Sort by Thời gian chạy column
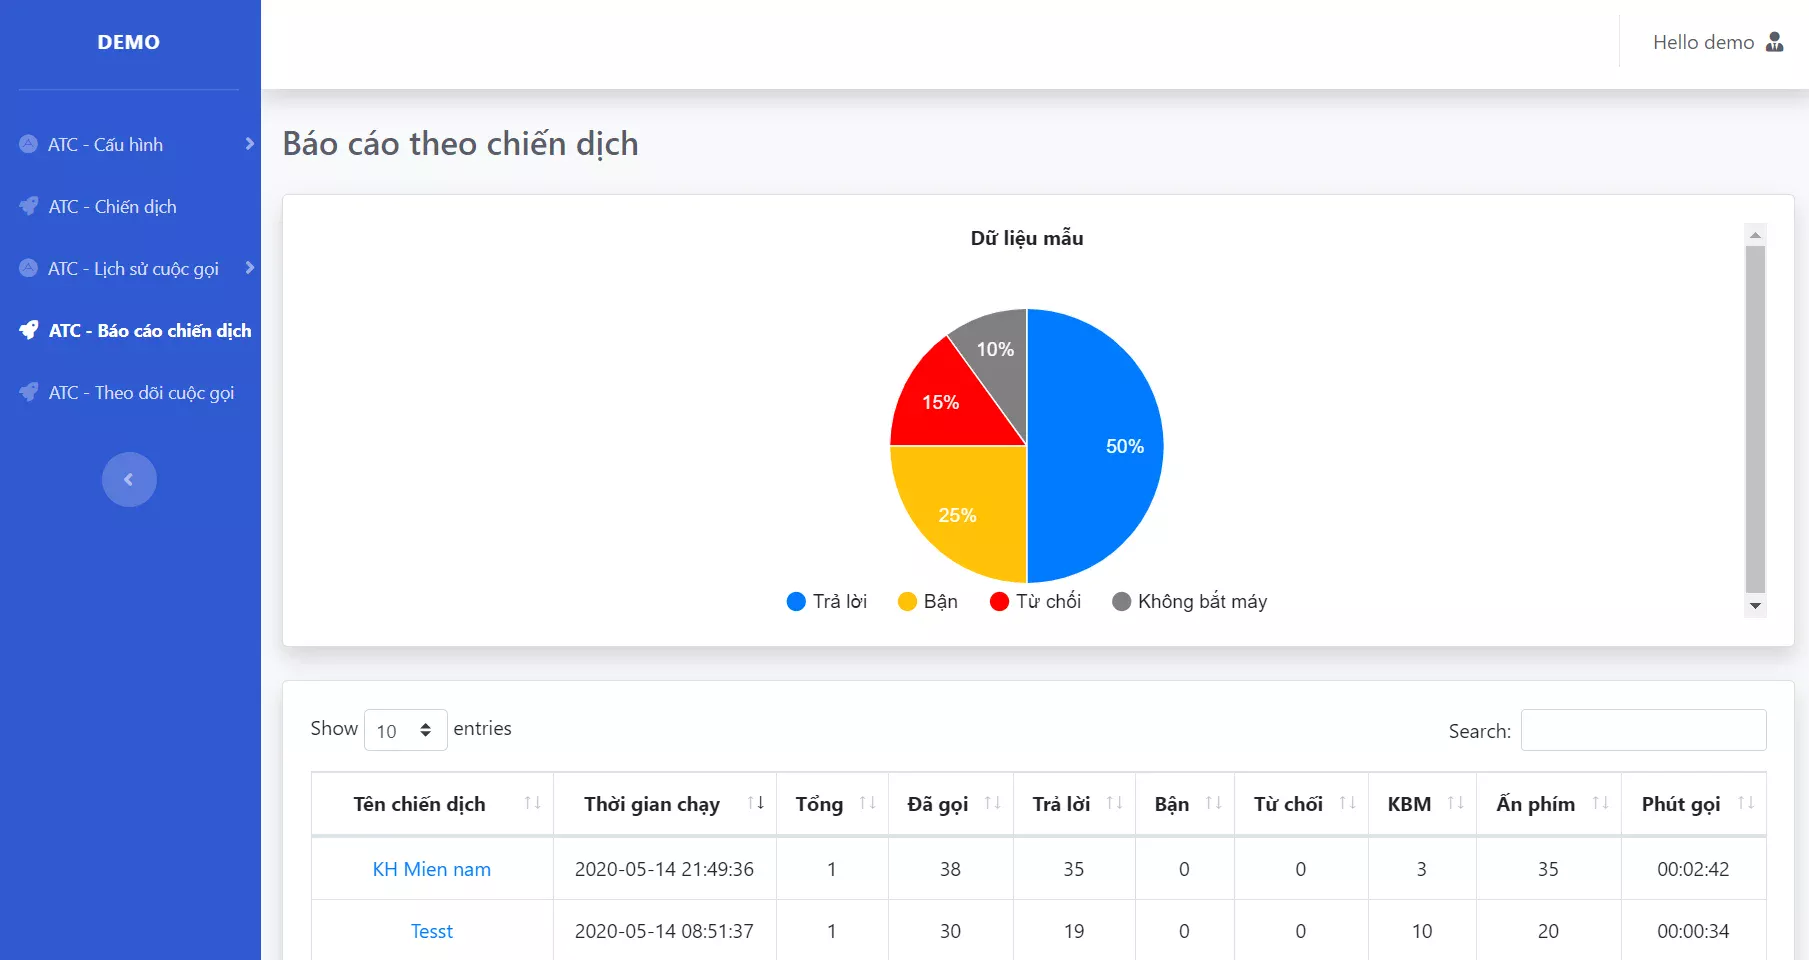Image resolution: width=1809 pixels, height=960 pixels. click(665, 804)
